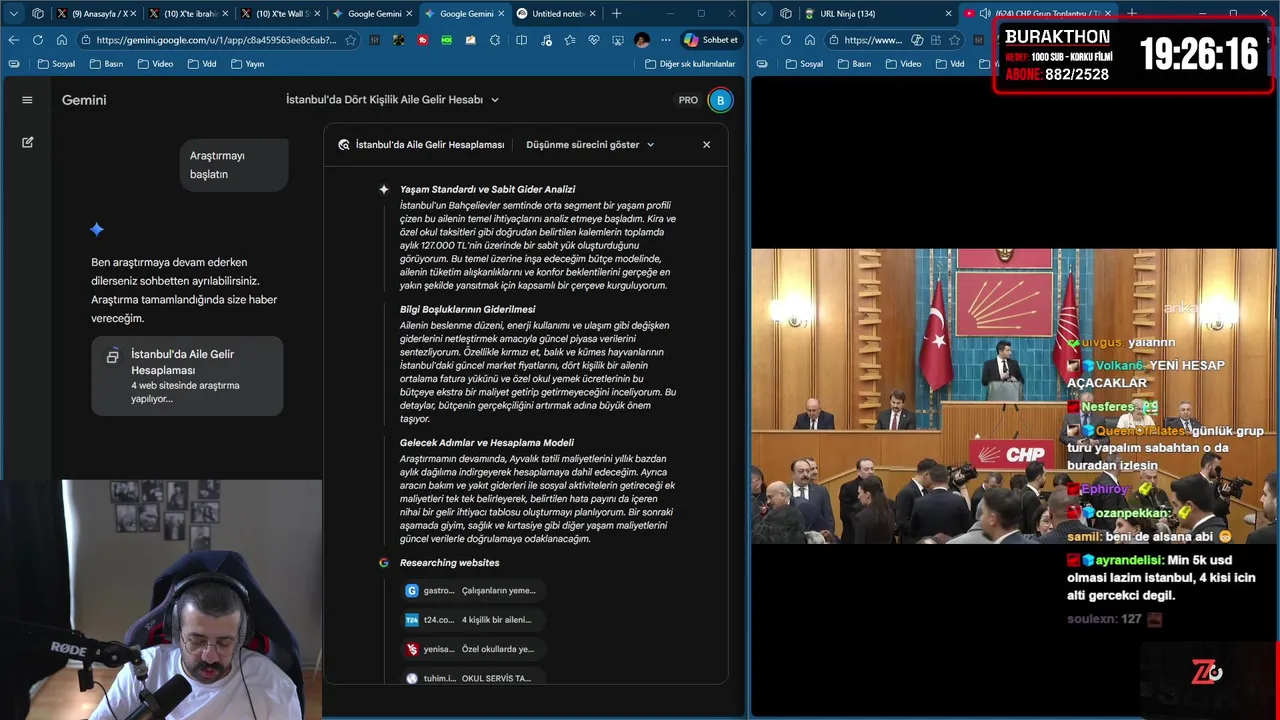
Task: Close the '(9) Anasayfa / X' tab
Action: (133, 14)
